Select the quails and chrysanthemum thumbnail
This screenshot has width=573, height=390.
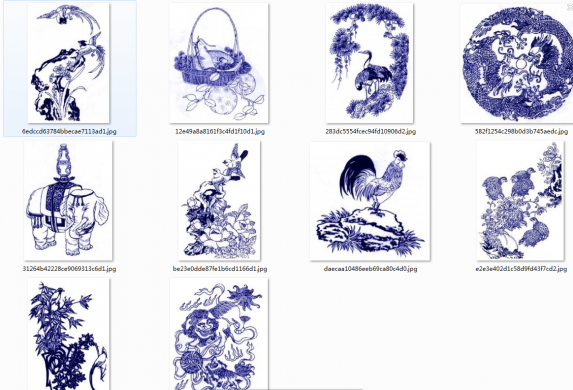tap(520, 201)
